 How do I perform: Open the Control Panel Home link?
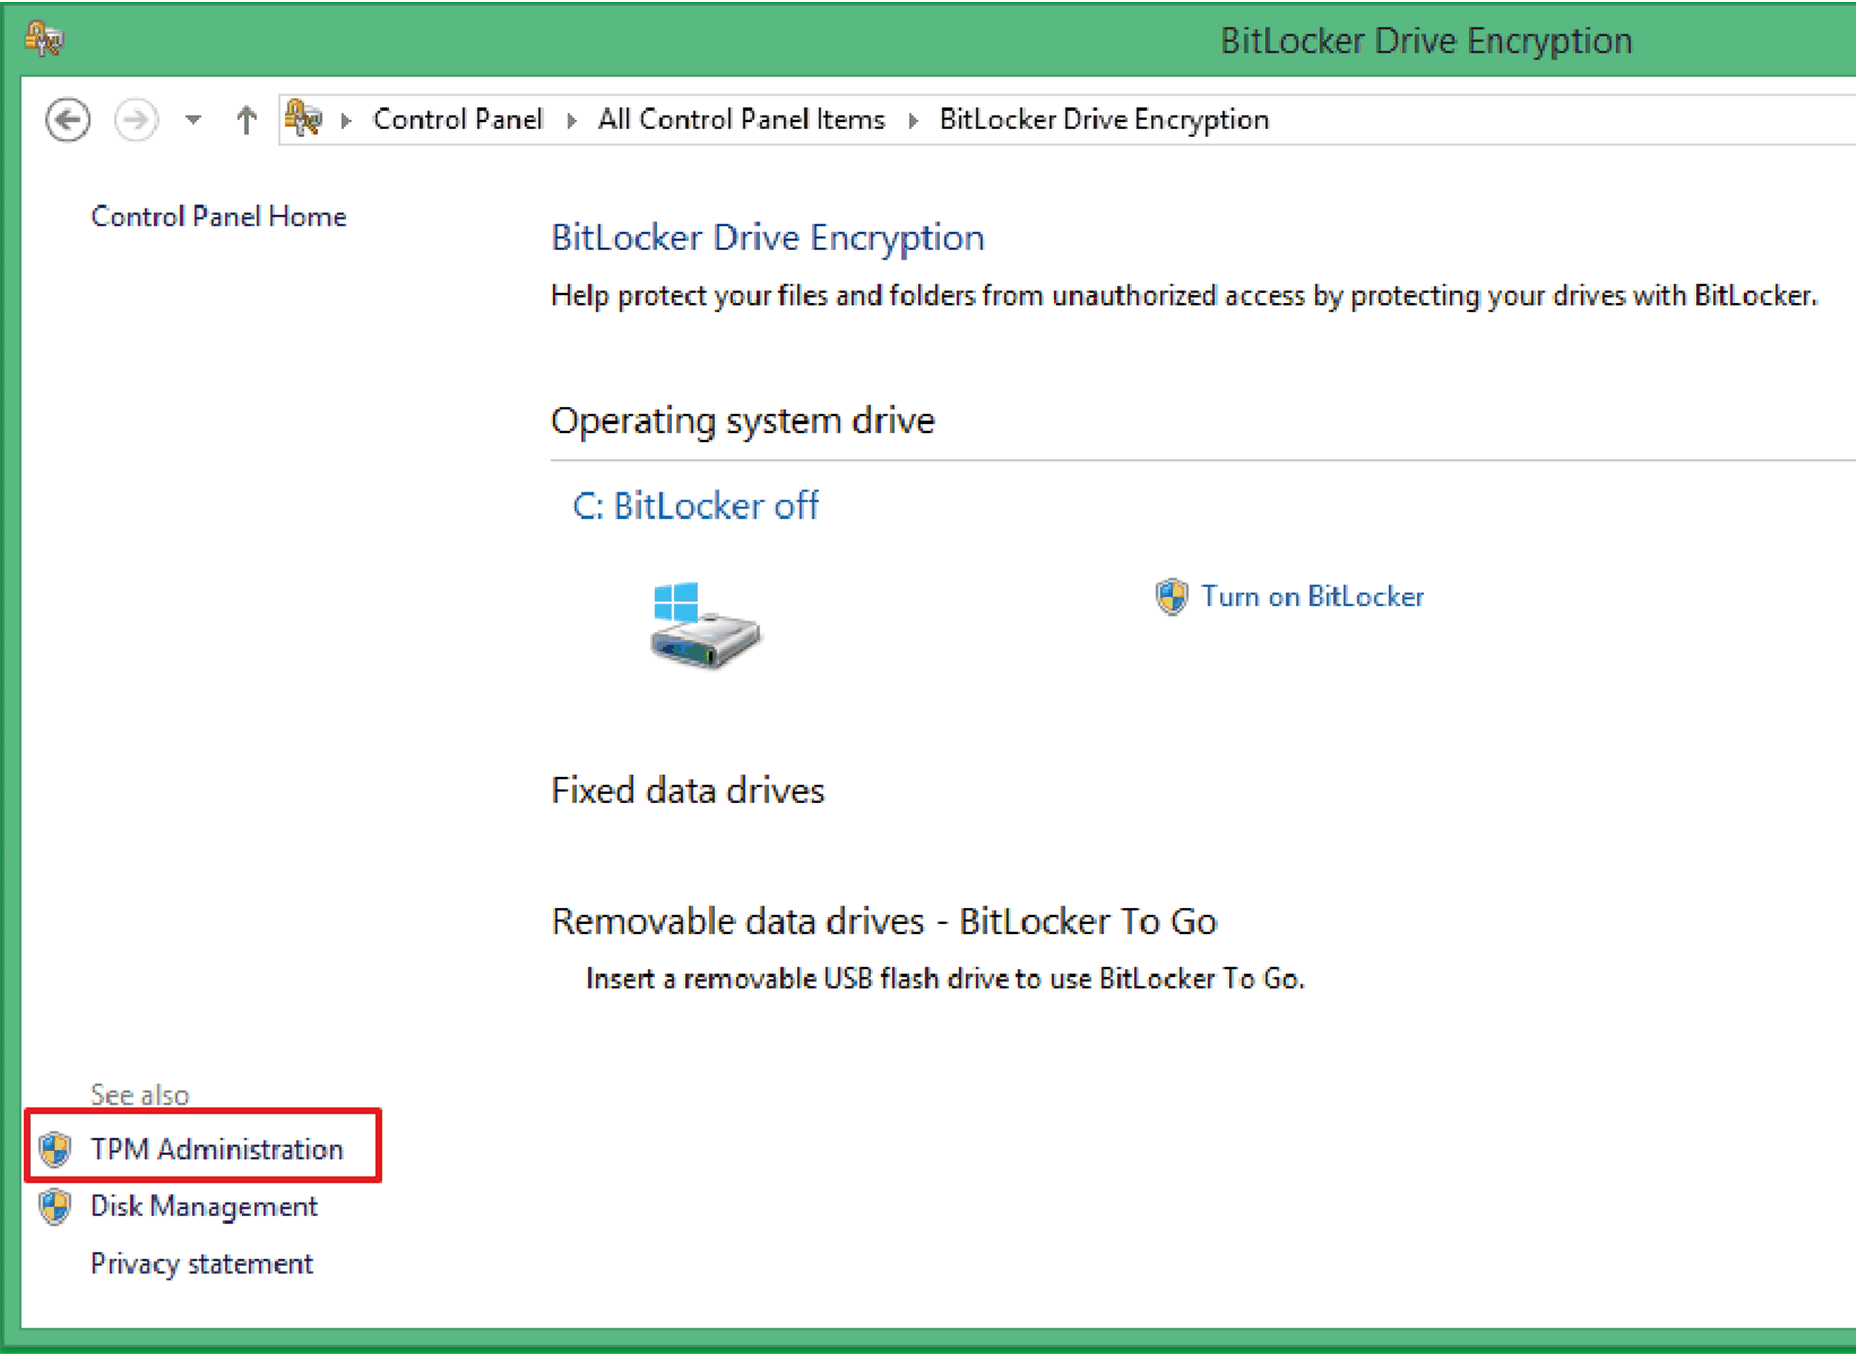point(218,216)
